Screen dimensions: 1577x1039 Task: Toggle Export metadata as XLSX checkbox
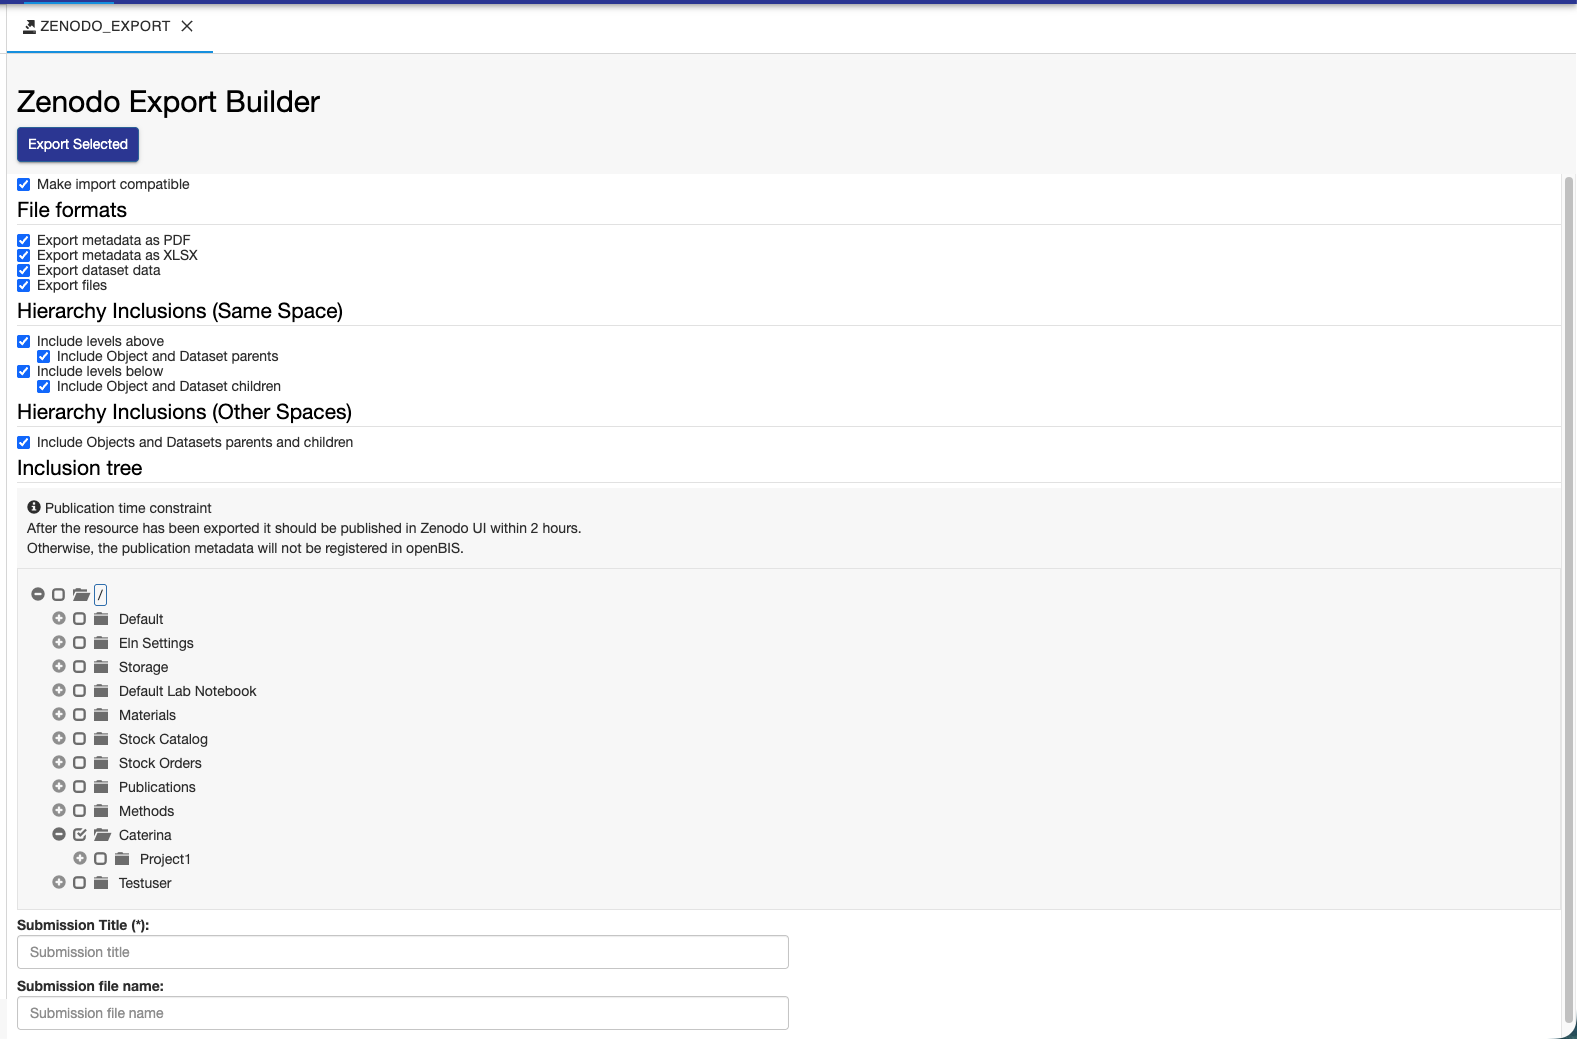pos(24,255)
